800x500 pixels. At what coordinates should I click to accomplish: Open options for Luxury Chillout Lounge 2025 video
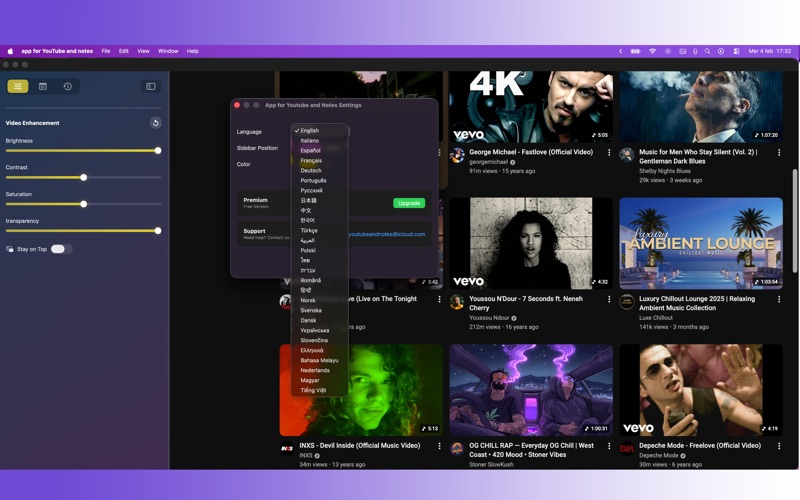[779, 299]
